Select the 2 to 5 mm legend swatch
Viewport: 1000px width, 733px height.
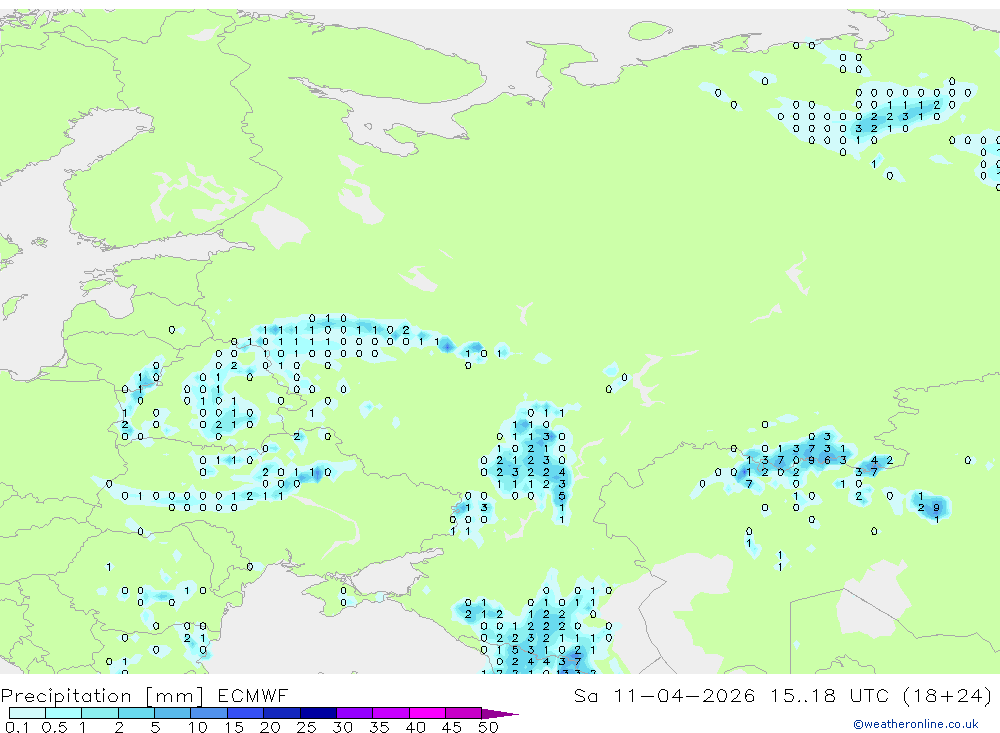(136, 713)
